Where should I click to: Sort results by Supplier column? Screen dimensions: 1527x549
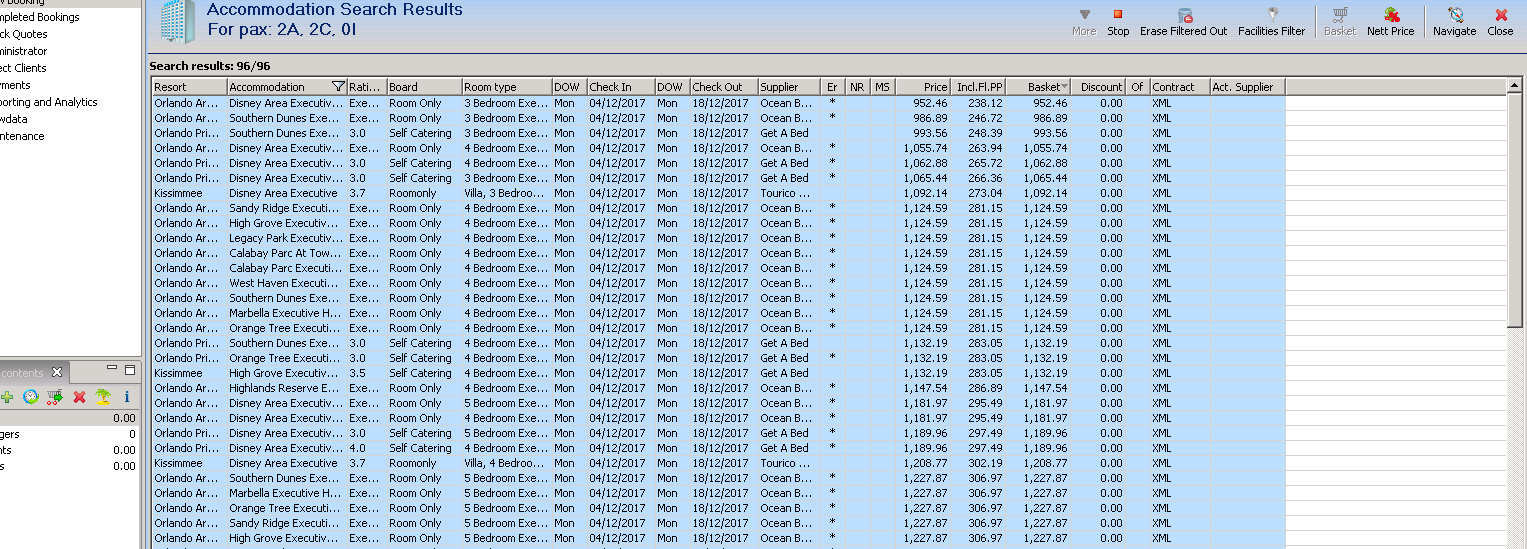790,87
